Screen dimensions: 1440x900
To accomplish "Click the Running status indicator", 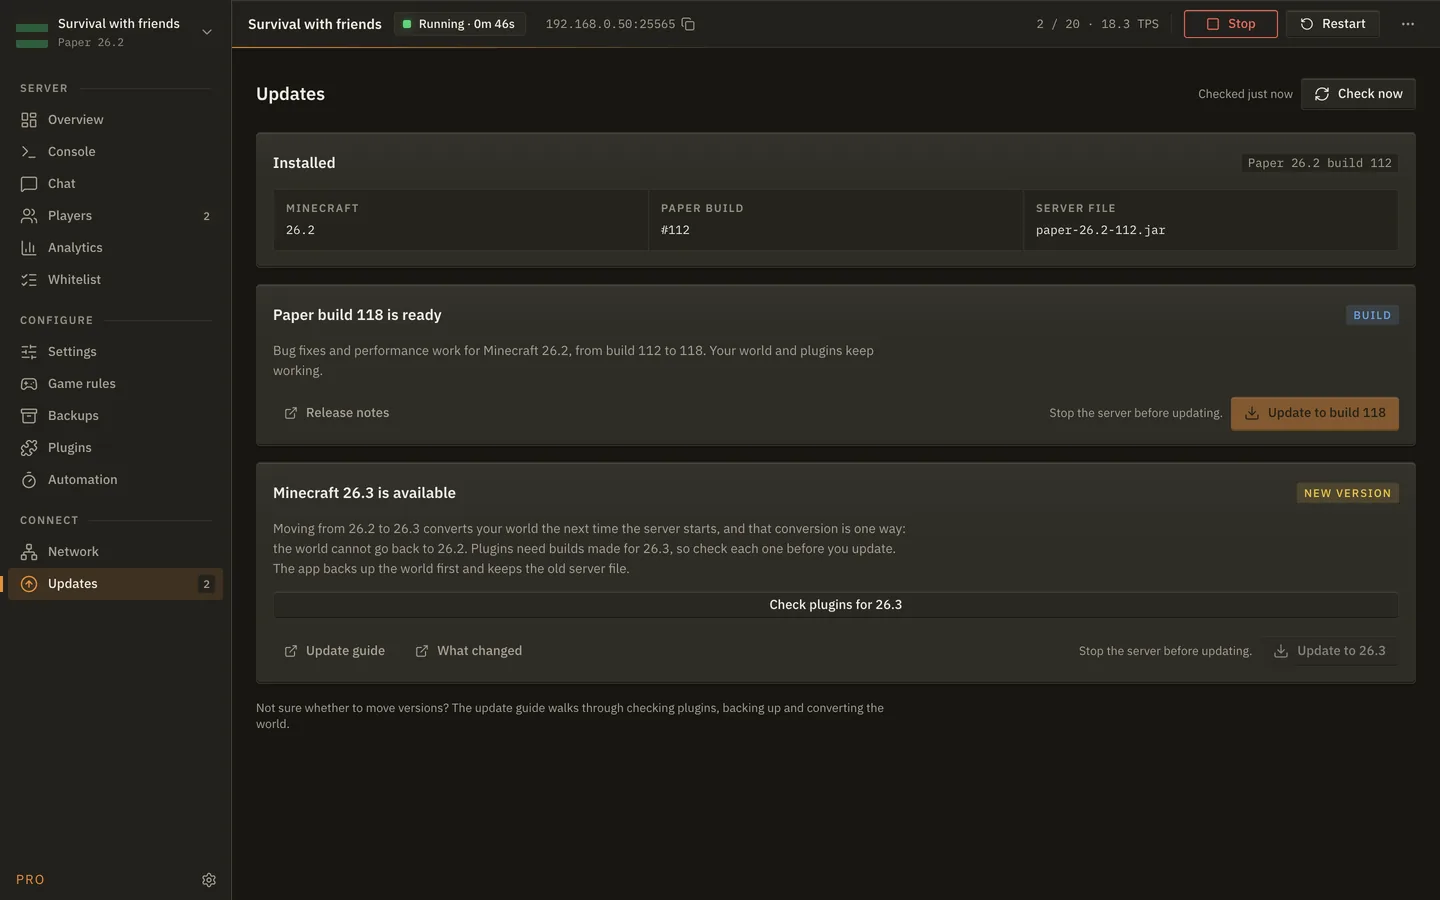I will click(459, 24).
